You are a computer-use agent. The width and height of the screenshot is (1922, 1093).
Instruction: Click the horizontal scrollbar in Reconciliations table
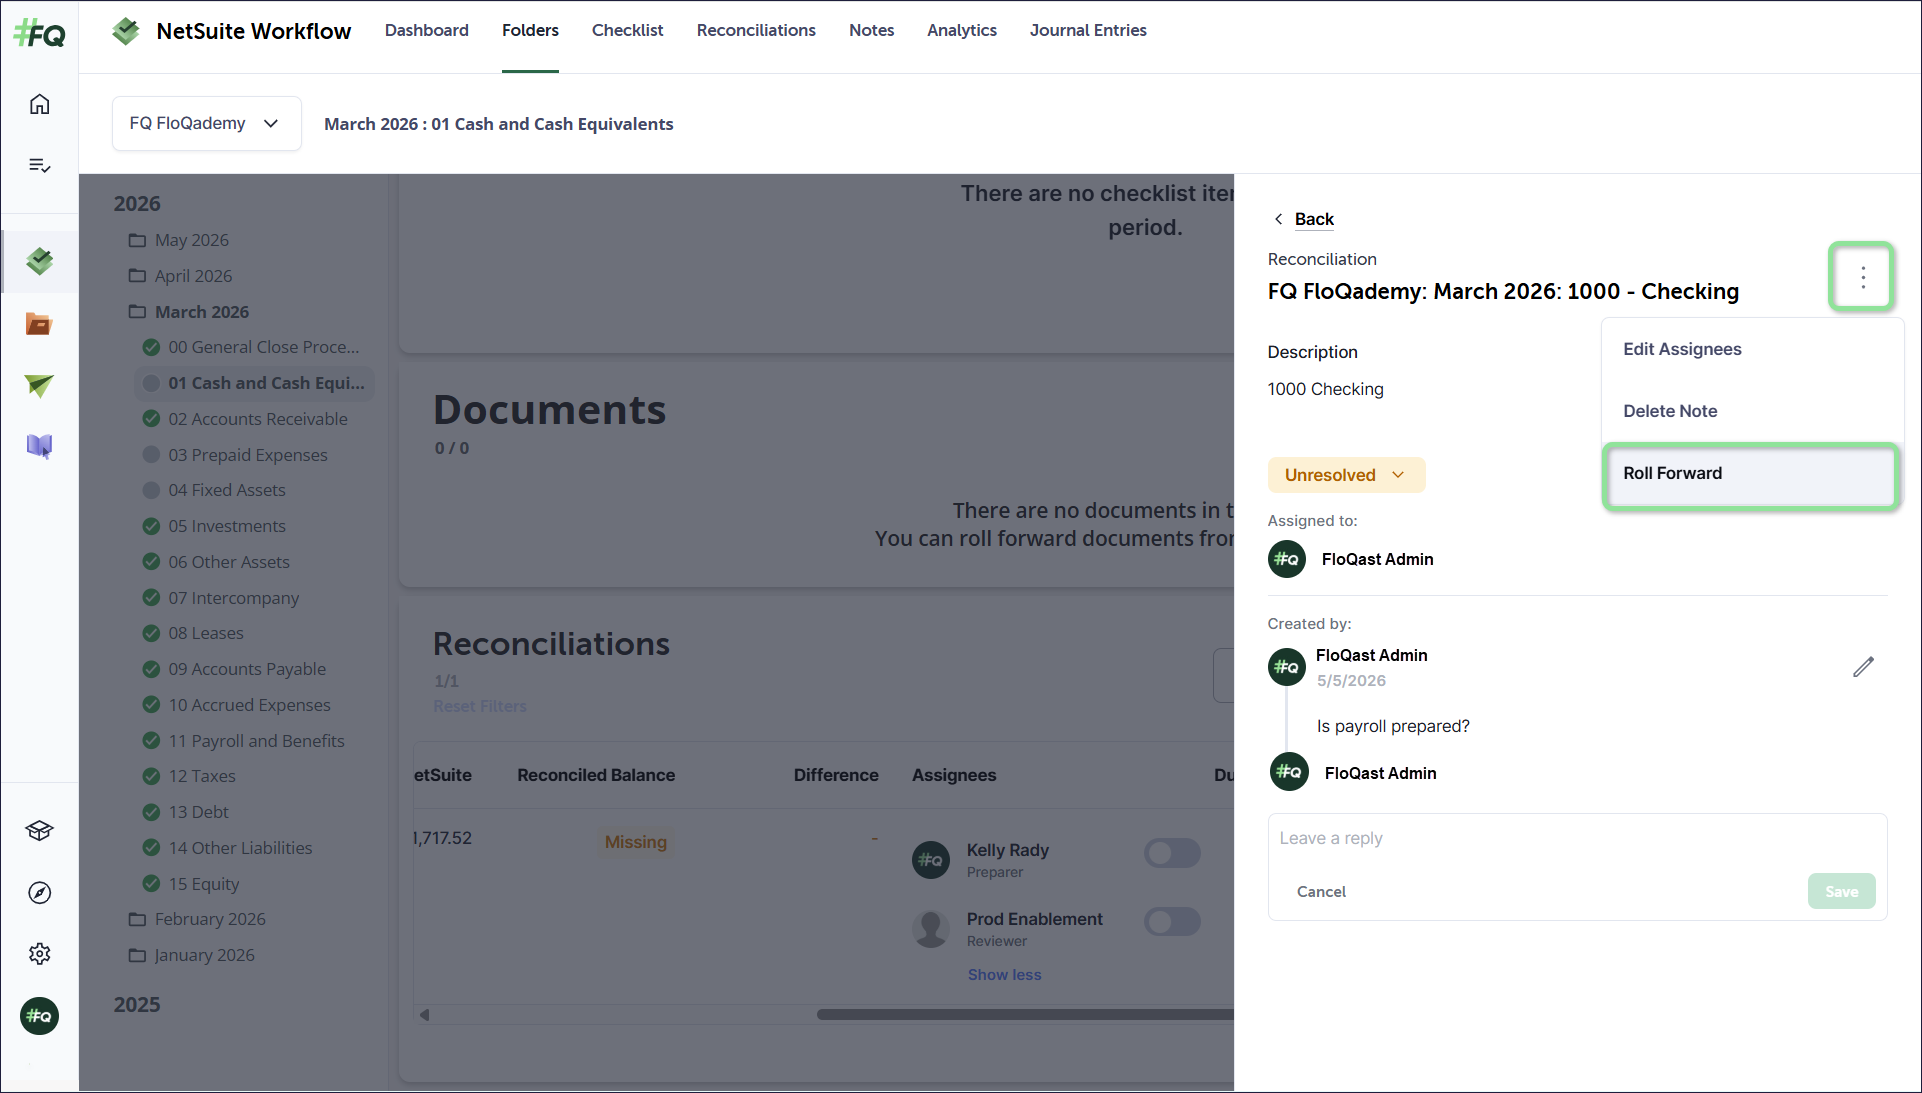[x=1025, y=1014]
